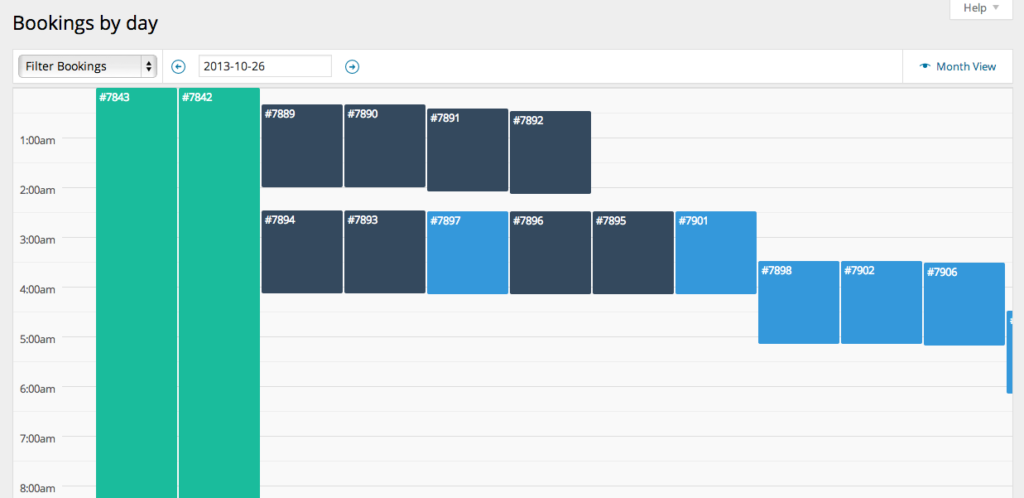
Task: Click booking block #7893
Action: 385,252
